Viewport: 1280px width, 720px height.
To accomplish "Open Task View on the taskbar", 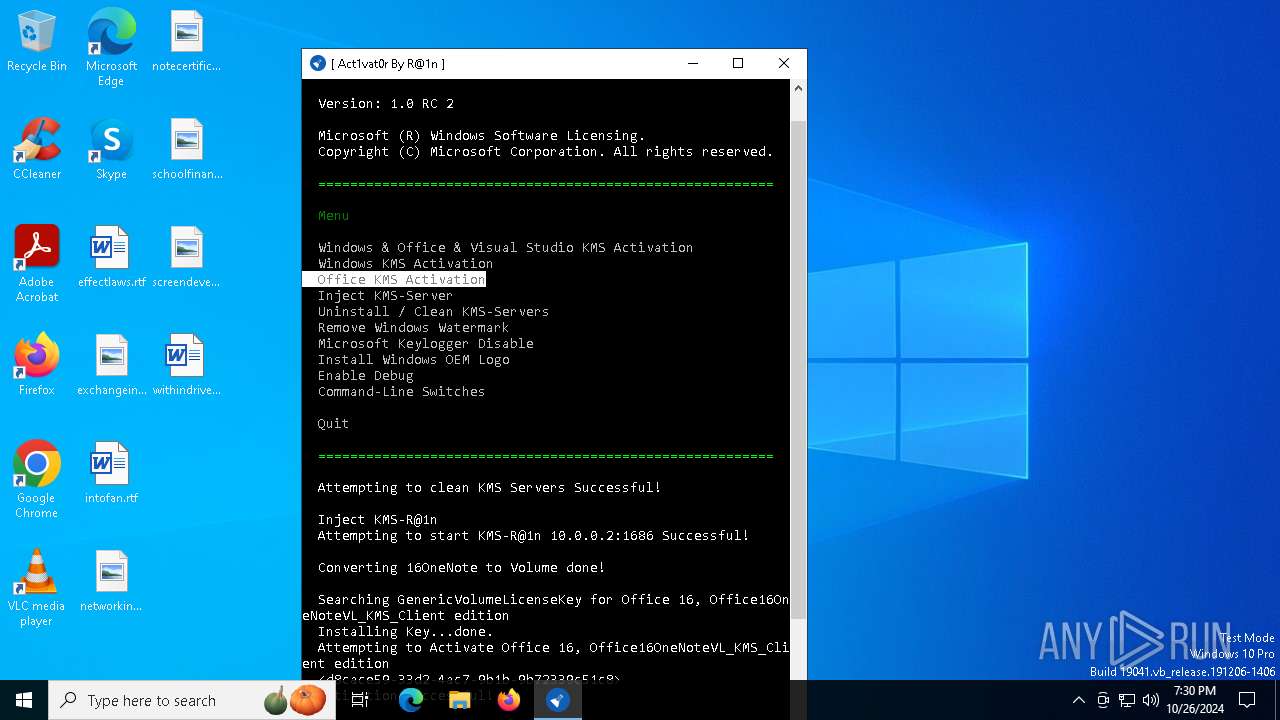I will (x=359, y=700).
